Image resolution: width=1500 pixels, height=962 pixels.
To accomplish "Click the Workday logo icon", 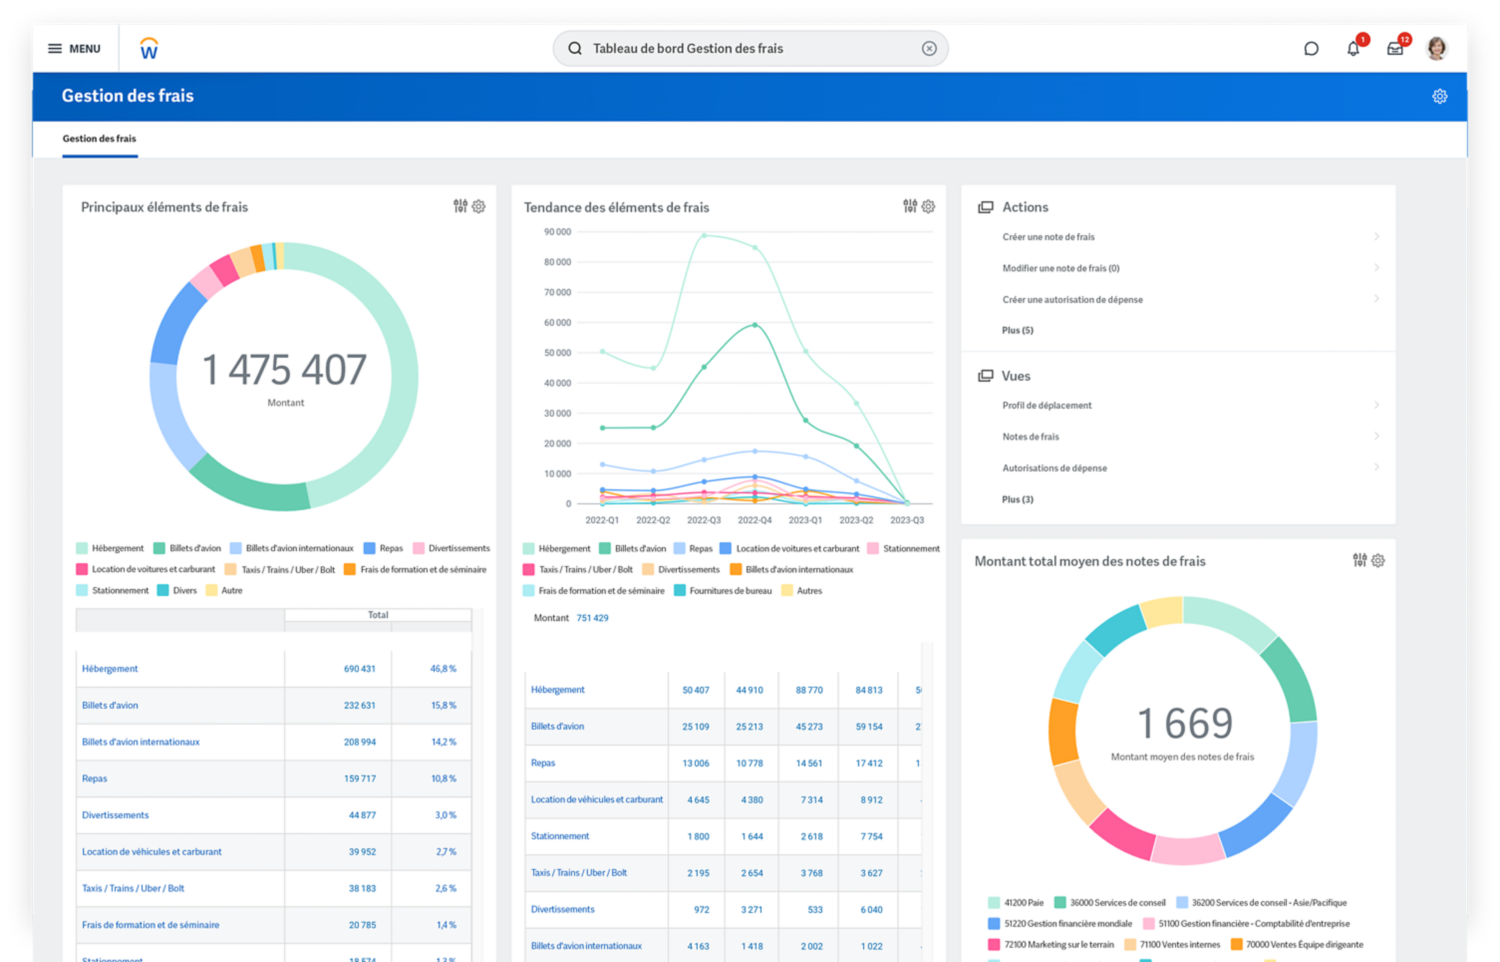I will point(149,48).
